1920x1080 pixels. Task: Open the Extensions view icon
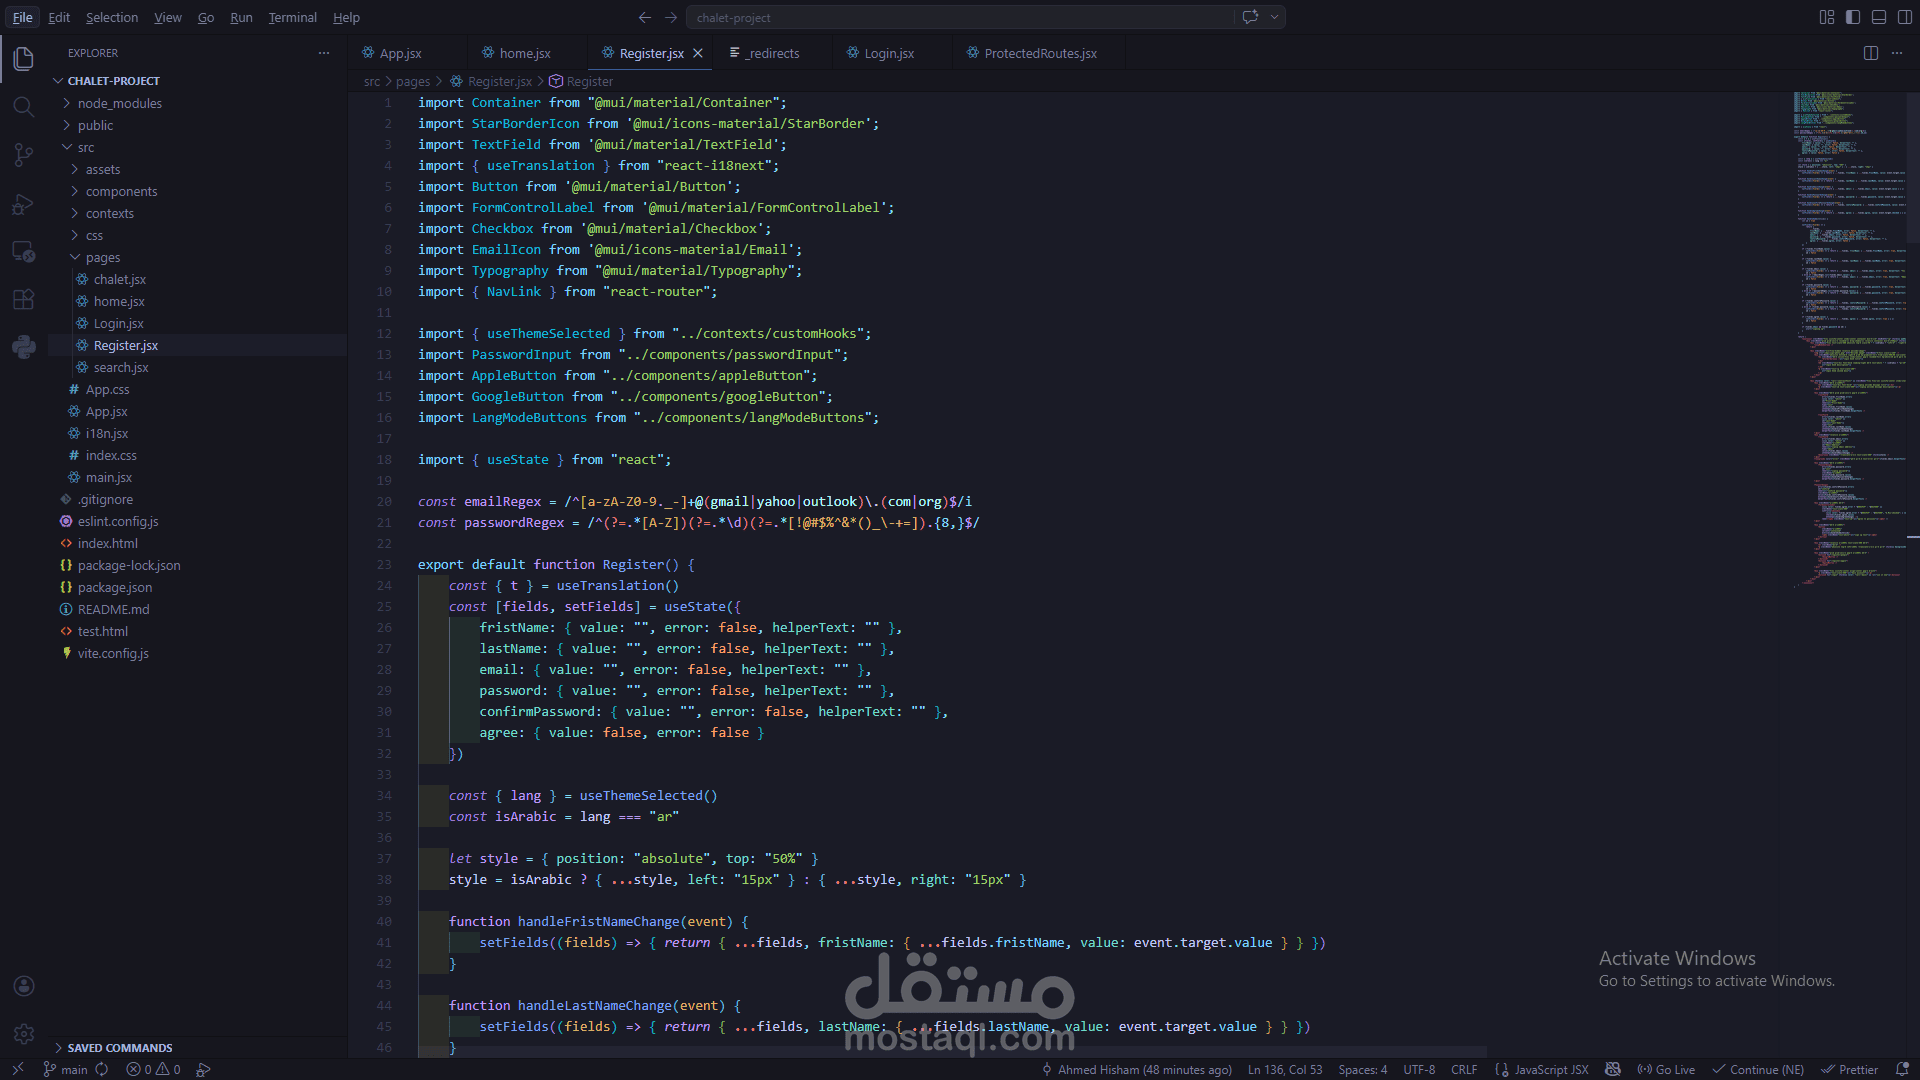24,299
